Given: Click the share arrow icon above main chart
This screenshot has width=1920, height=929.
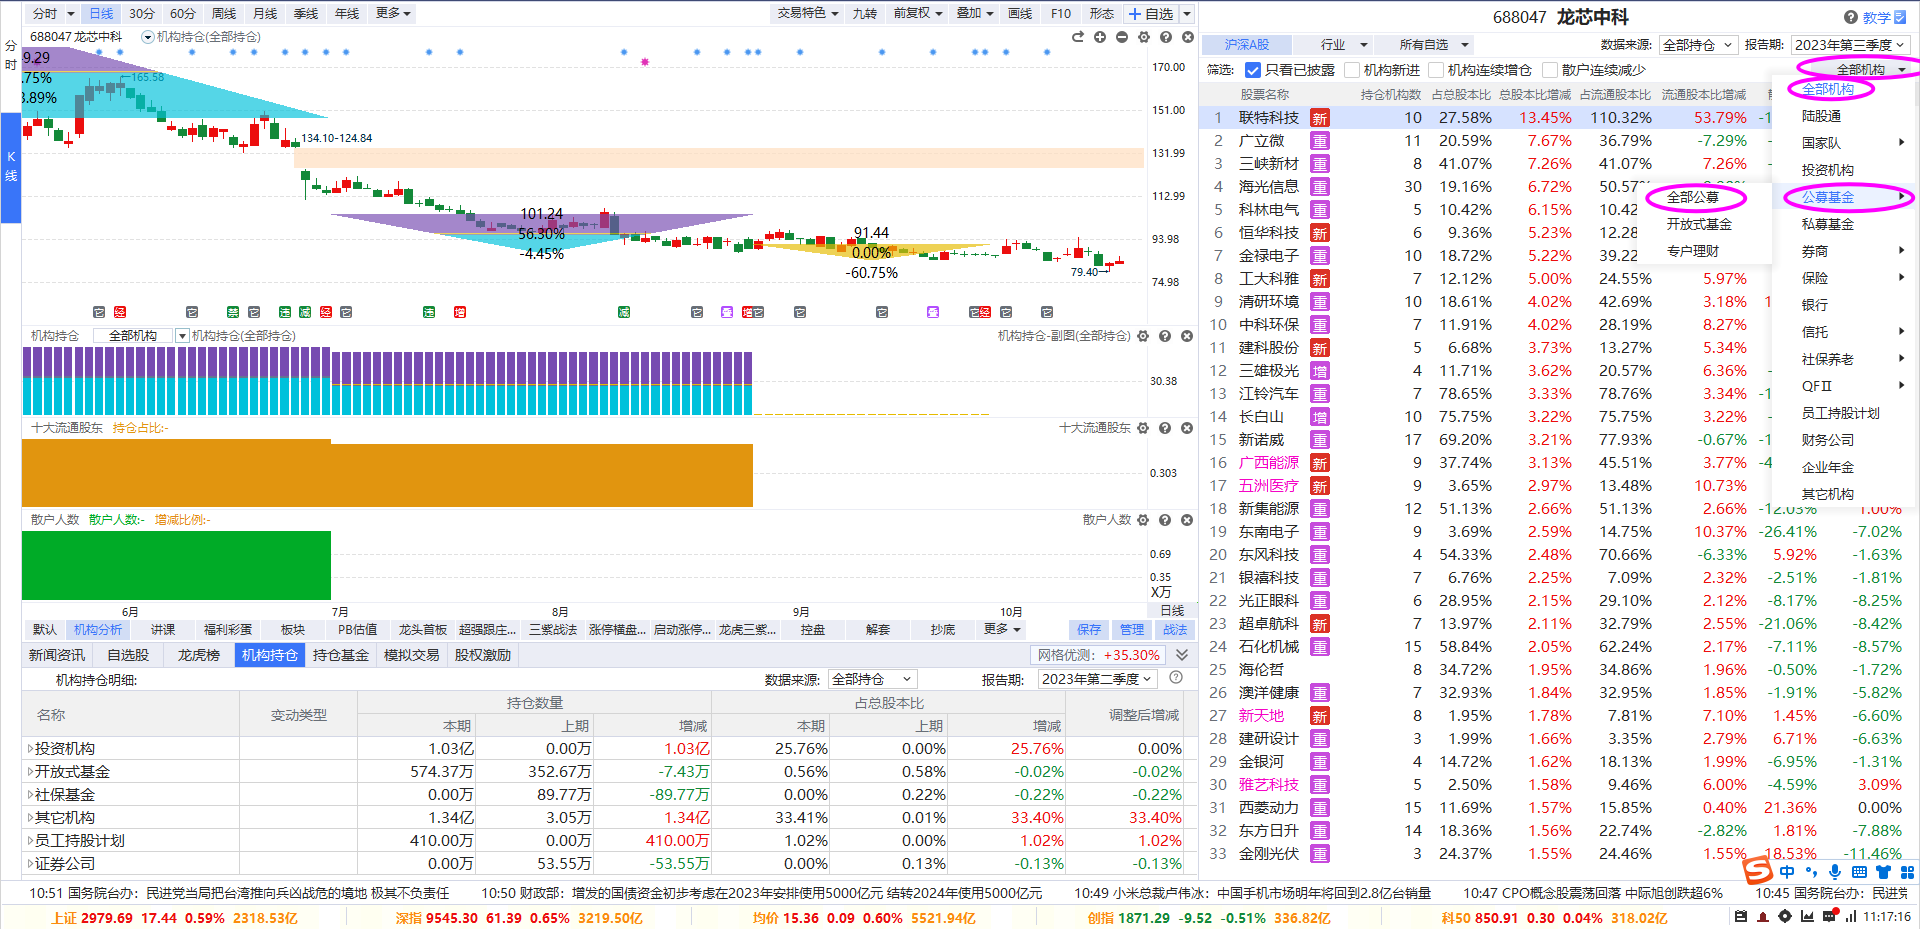Looking at the screenshot, I should click(1078, 37).
